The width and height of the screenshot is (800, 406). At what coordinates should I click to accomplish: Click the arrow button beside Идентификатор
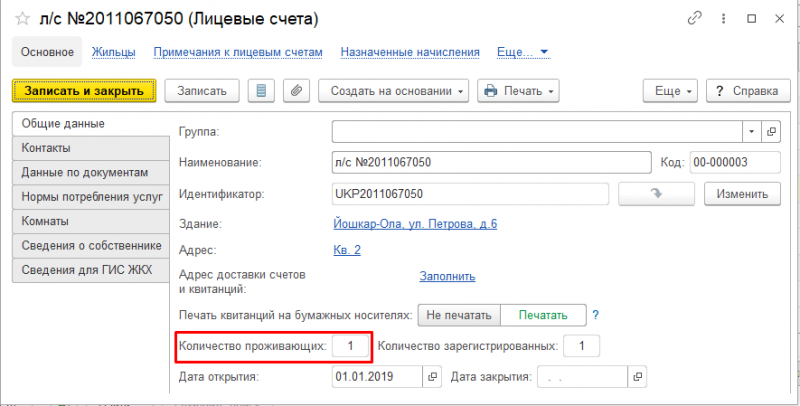[657, 194]
